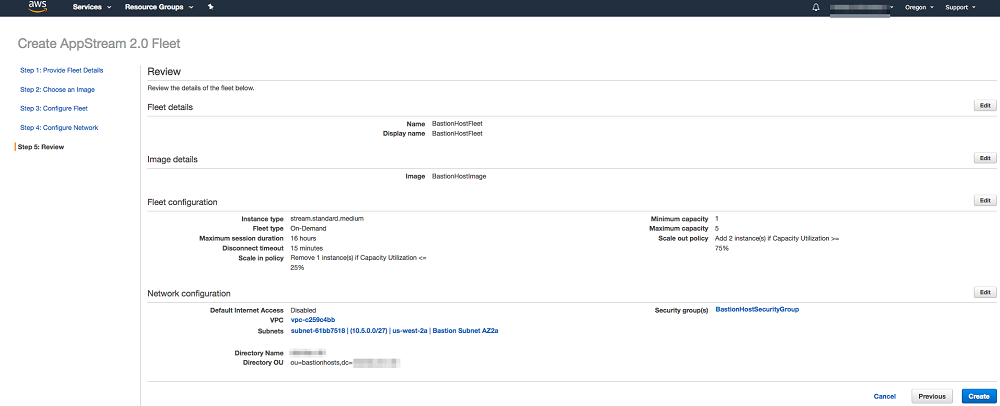The image size is (1000, 406).
Task: Edit the Image details section
Action: (984, 157)
